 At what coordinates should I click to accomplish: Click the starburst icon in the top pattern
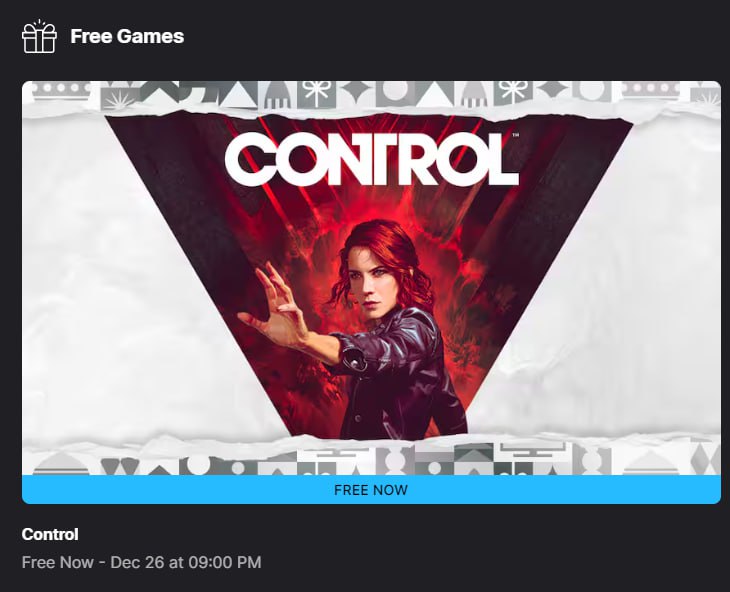(x=120, y=97)
